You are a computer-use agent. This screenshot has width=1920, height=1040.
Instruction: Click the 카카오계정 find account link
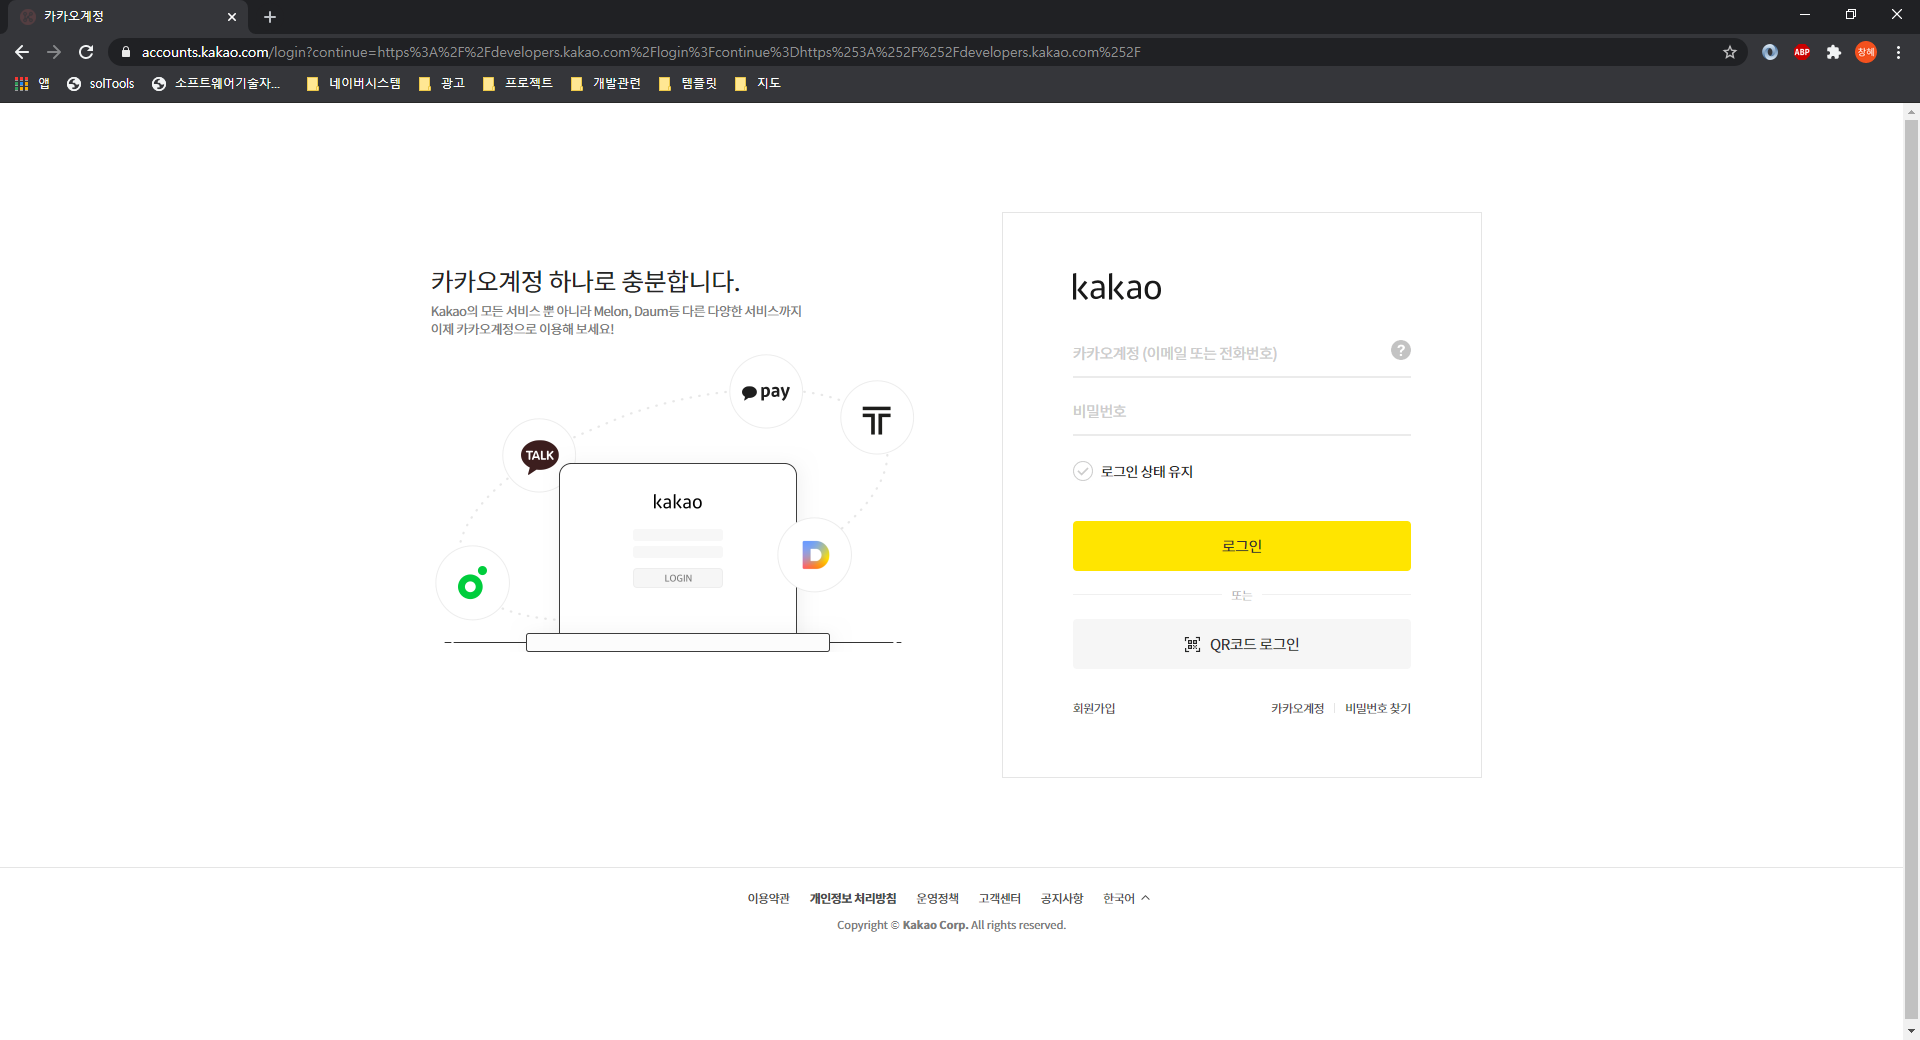[1297, 708]
